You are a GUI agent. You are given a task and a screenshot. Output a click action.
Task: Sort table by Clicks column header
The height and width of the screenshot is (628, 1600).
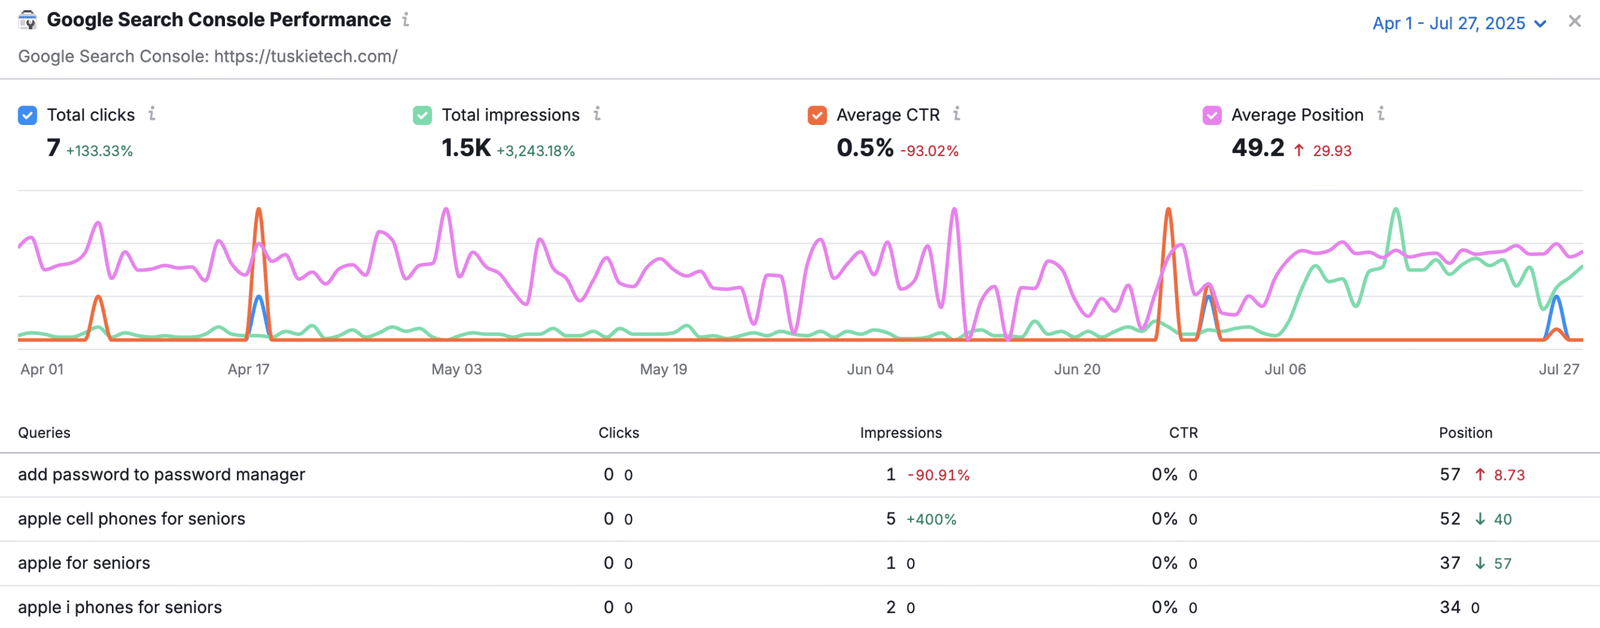[618, 433]
